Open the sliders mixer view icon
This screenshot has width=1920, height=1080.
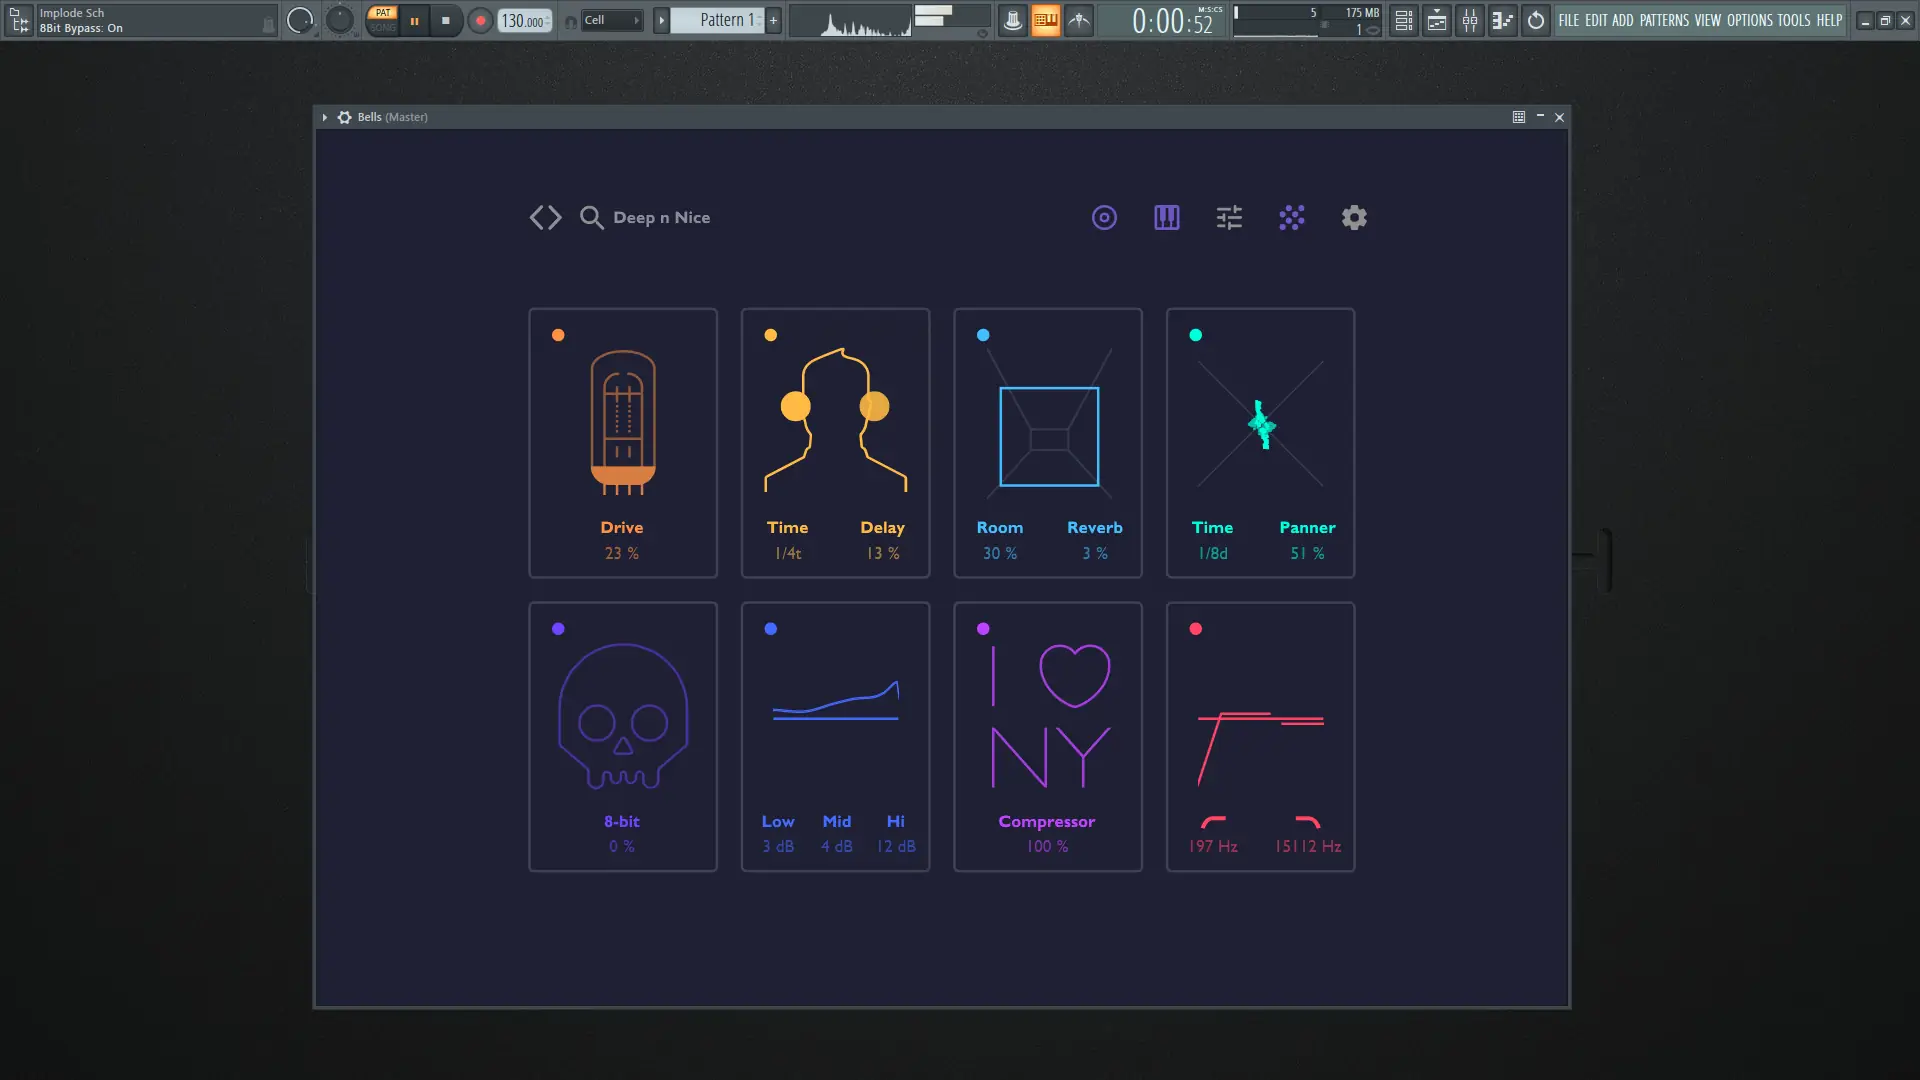click(1229, 218)
